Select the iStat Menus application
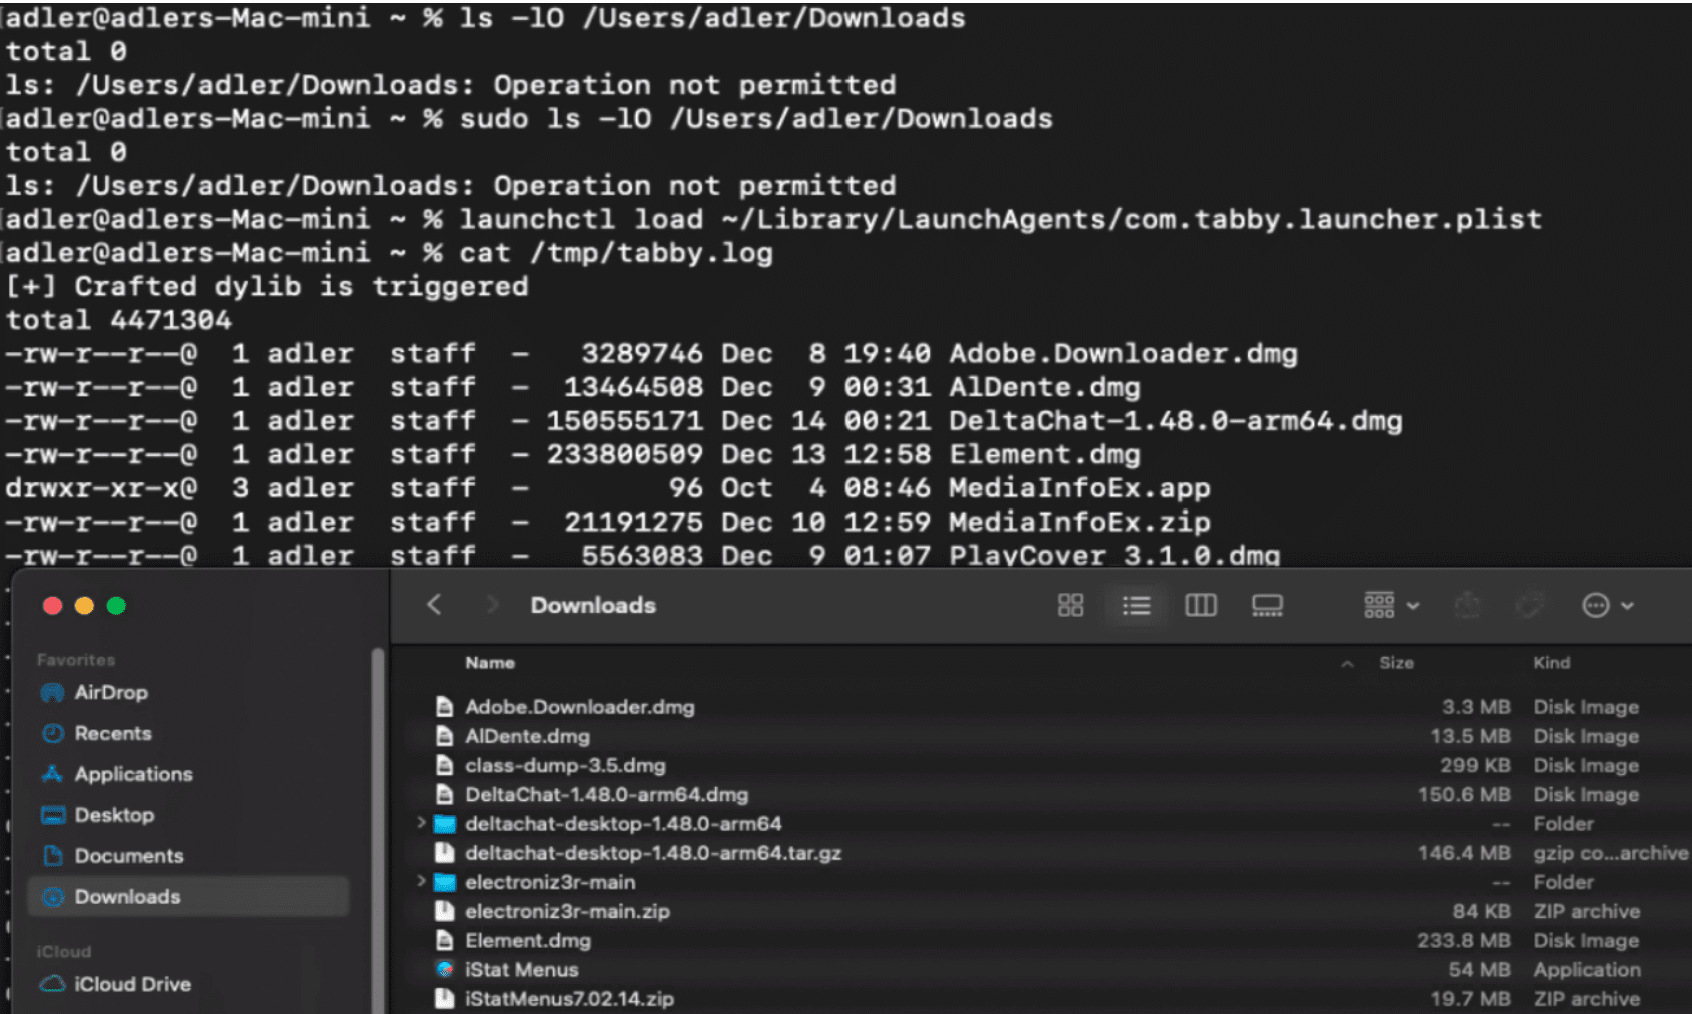Viewport: 1692px width, 1014px height. (x=521, y=969)
